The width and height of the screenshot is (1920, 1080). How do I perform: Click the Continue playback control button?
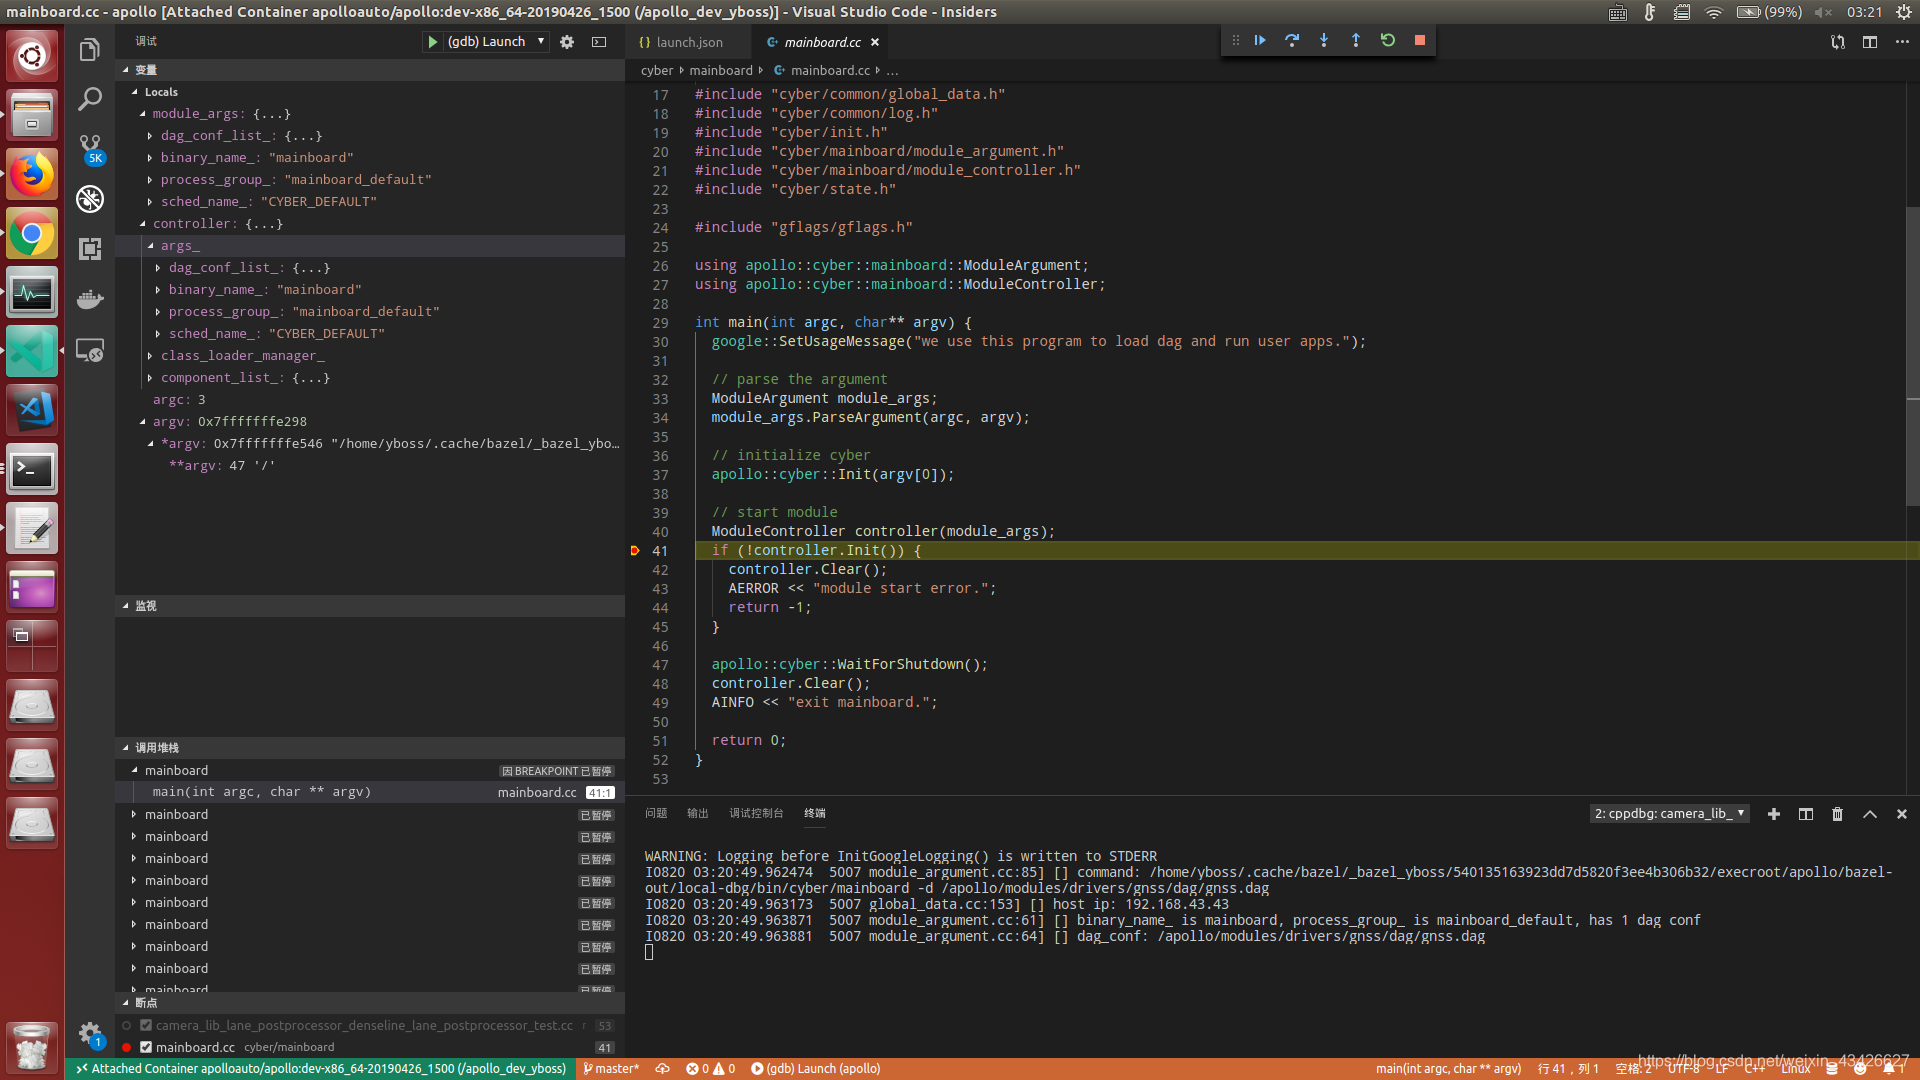1258,40
